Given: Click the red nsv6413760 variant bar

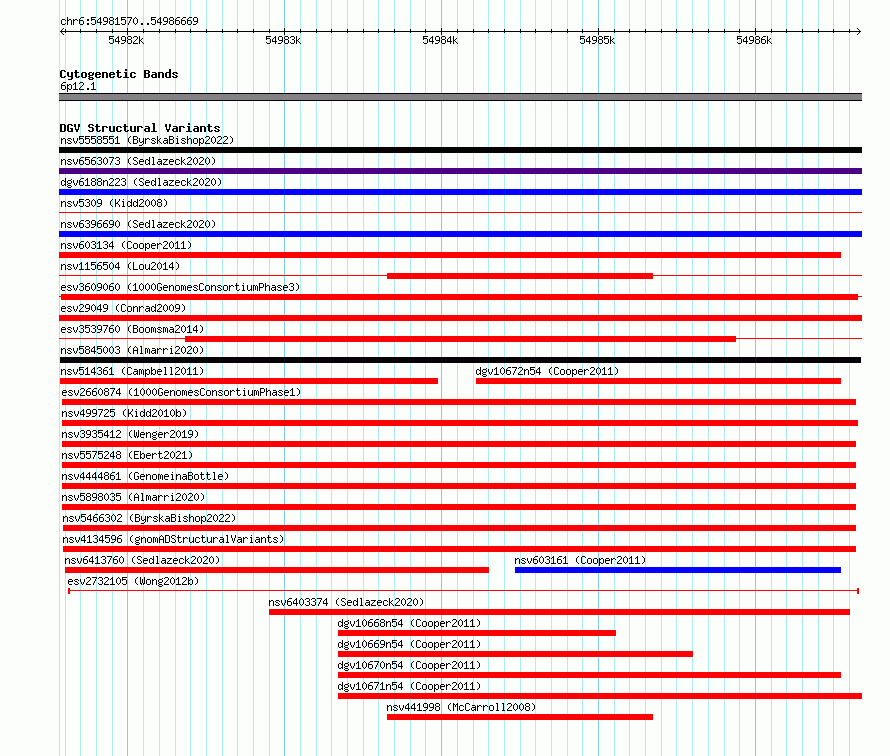Looking at the screenshot, I should pos(277,570).
